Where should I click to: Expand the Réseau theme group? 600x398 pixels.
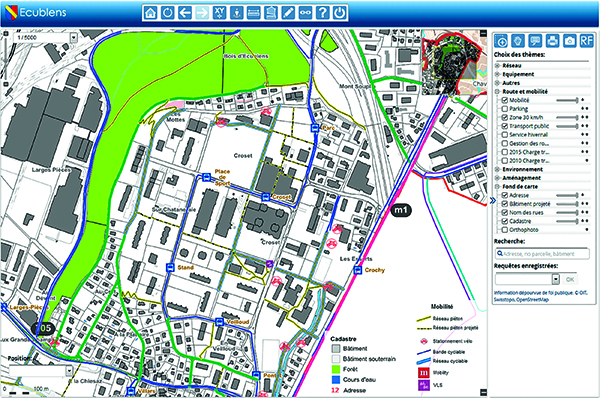[x=497, y=65]
